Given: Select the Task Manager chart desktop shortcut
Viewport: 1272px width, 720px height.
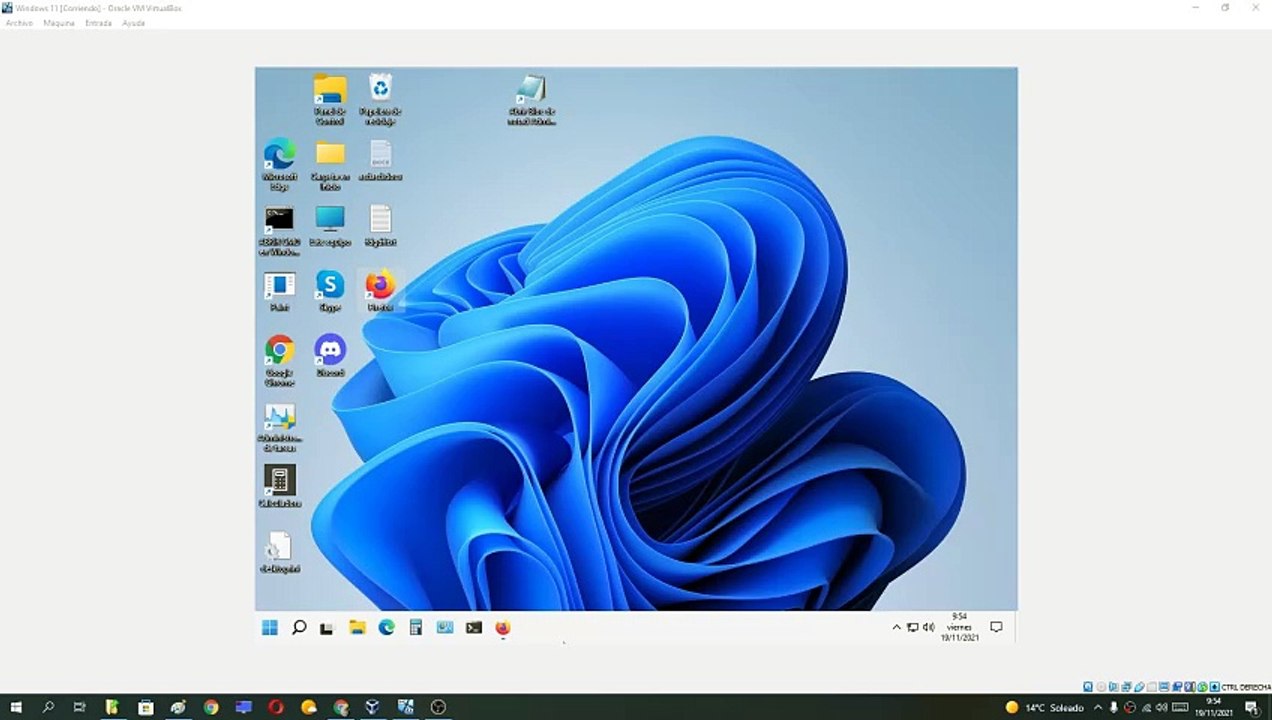Looking at the screenshot, I should coord(279,427).
